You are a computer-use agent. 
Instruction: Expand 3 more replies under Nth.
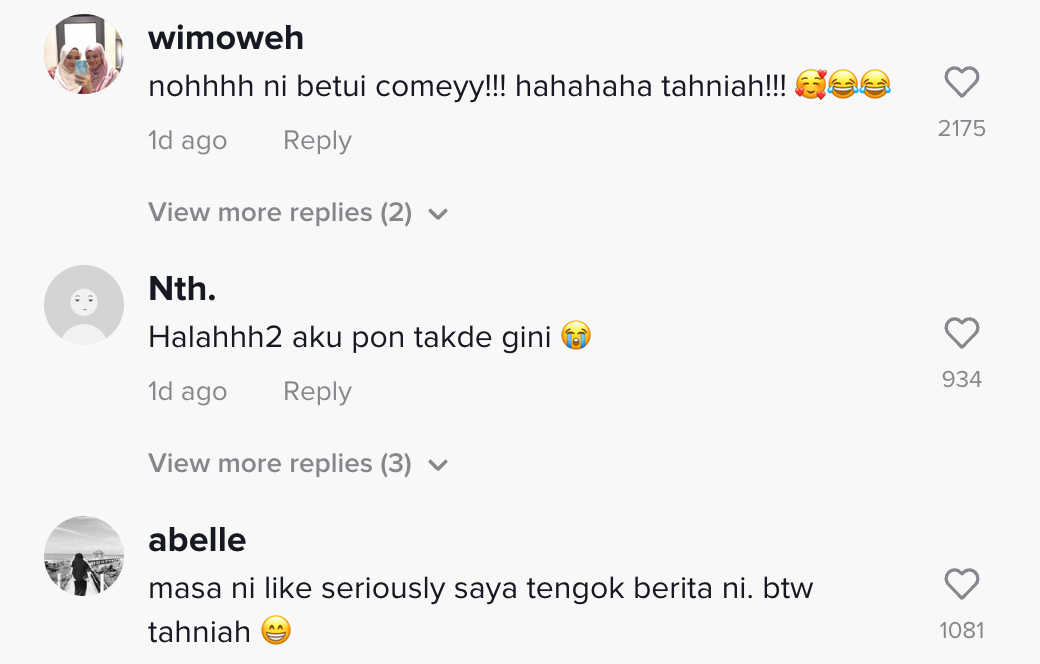pos(280,464)
